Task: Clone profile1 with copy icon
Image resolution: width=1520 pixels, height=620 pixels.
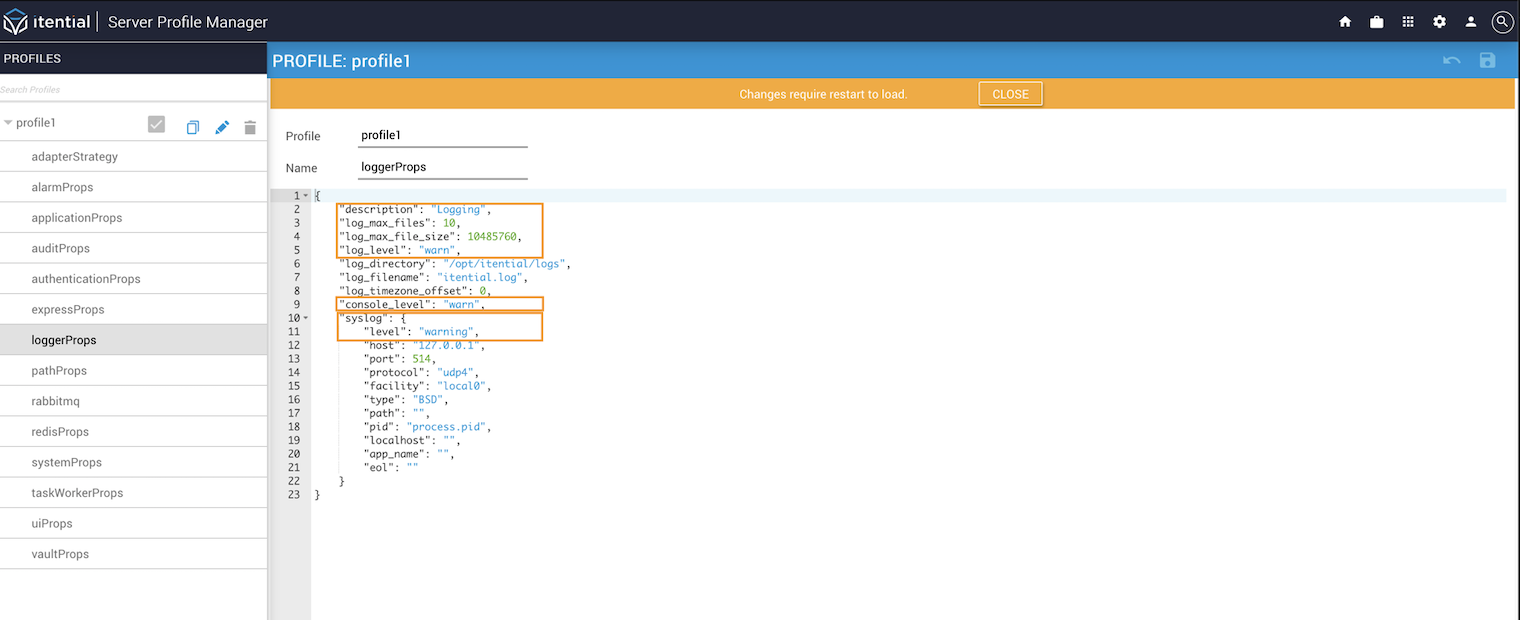Action: (x=193, y=127)
